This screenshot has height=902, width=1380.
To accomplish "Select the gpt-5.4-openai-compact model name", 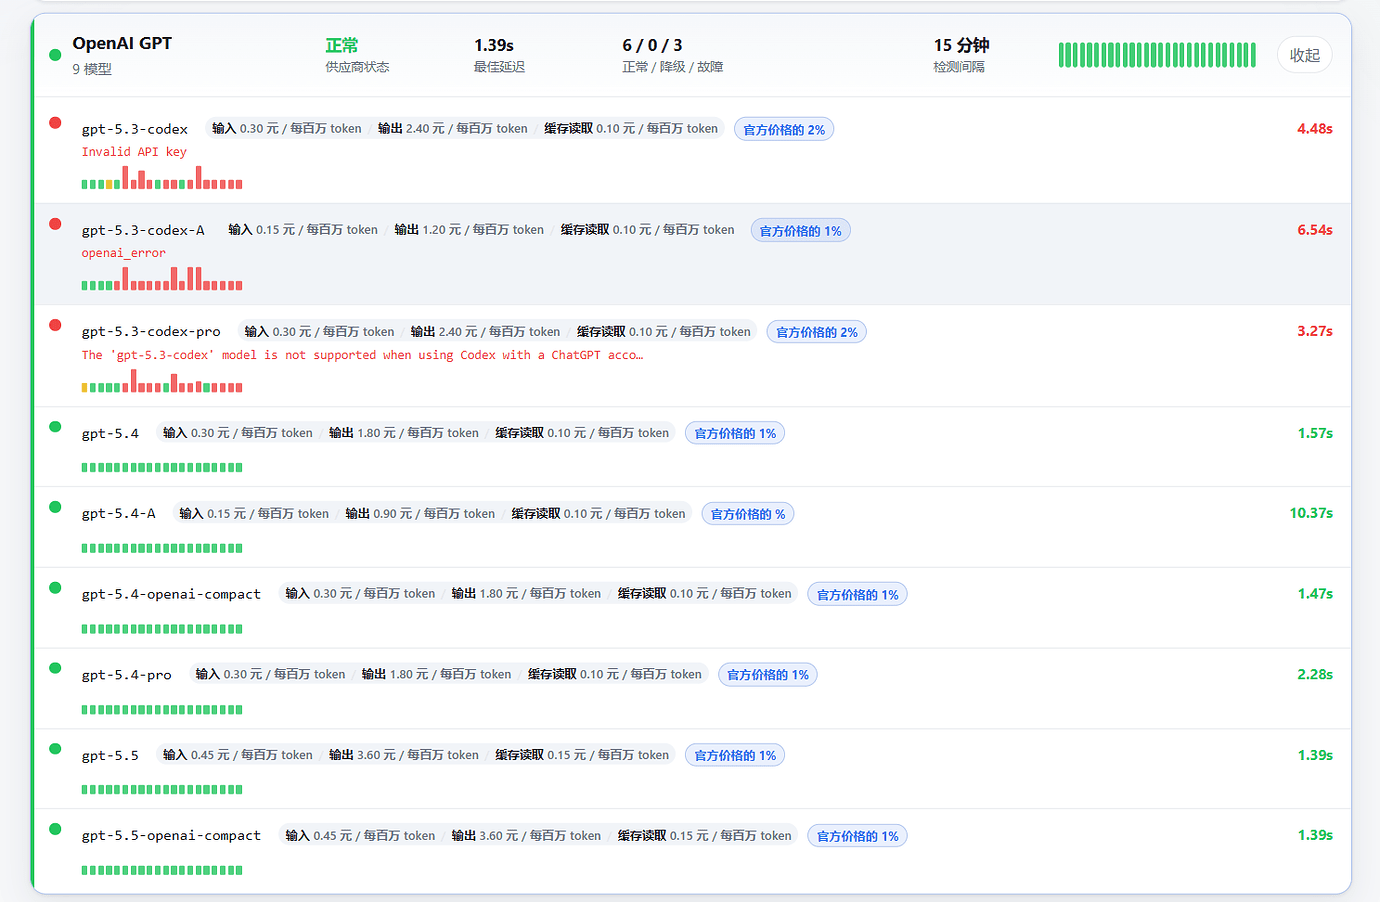I will click(171, 594).
